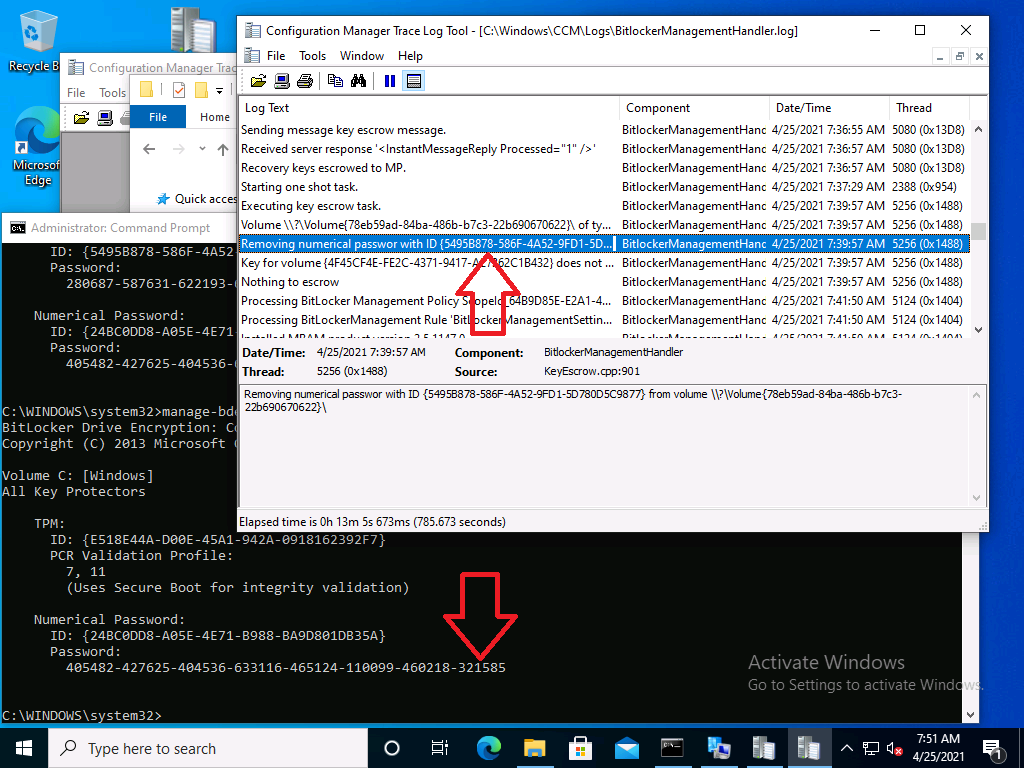
Task: Select 'Starting one shot task.' log row
Action: (604, 187)
